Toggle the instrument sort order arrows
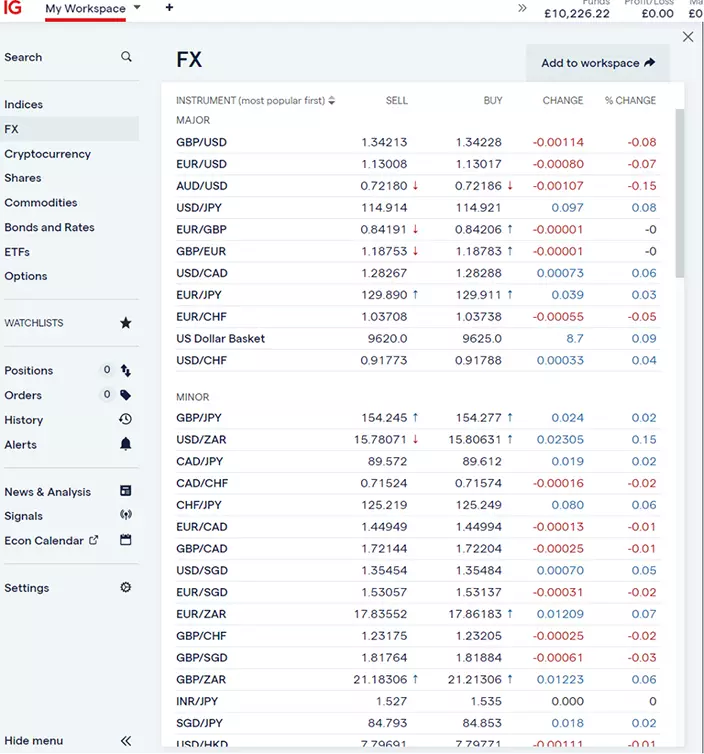The image size is (704, 754). [x=332, y=101]
